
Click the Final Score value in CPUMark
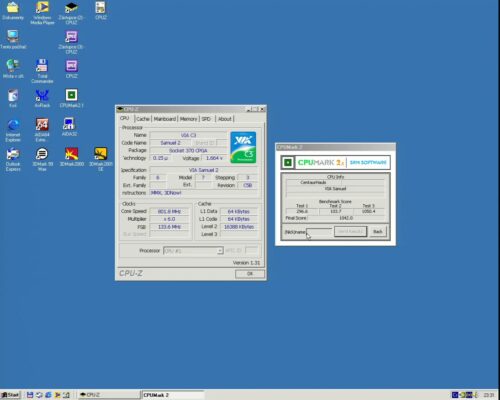point(346,218)
